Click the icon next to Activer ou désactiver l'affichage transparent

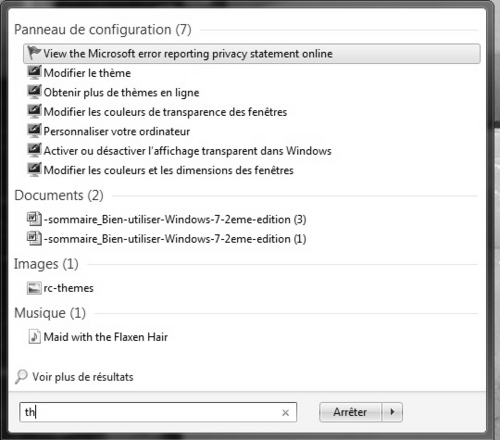click(34, 150)
